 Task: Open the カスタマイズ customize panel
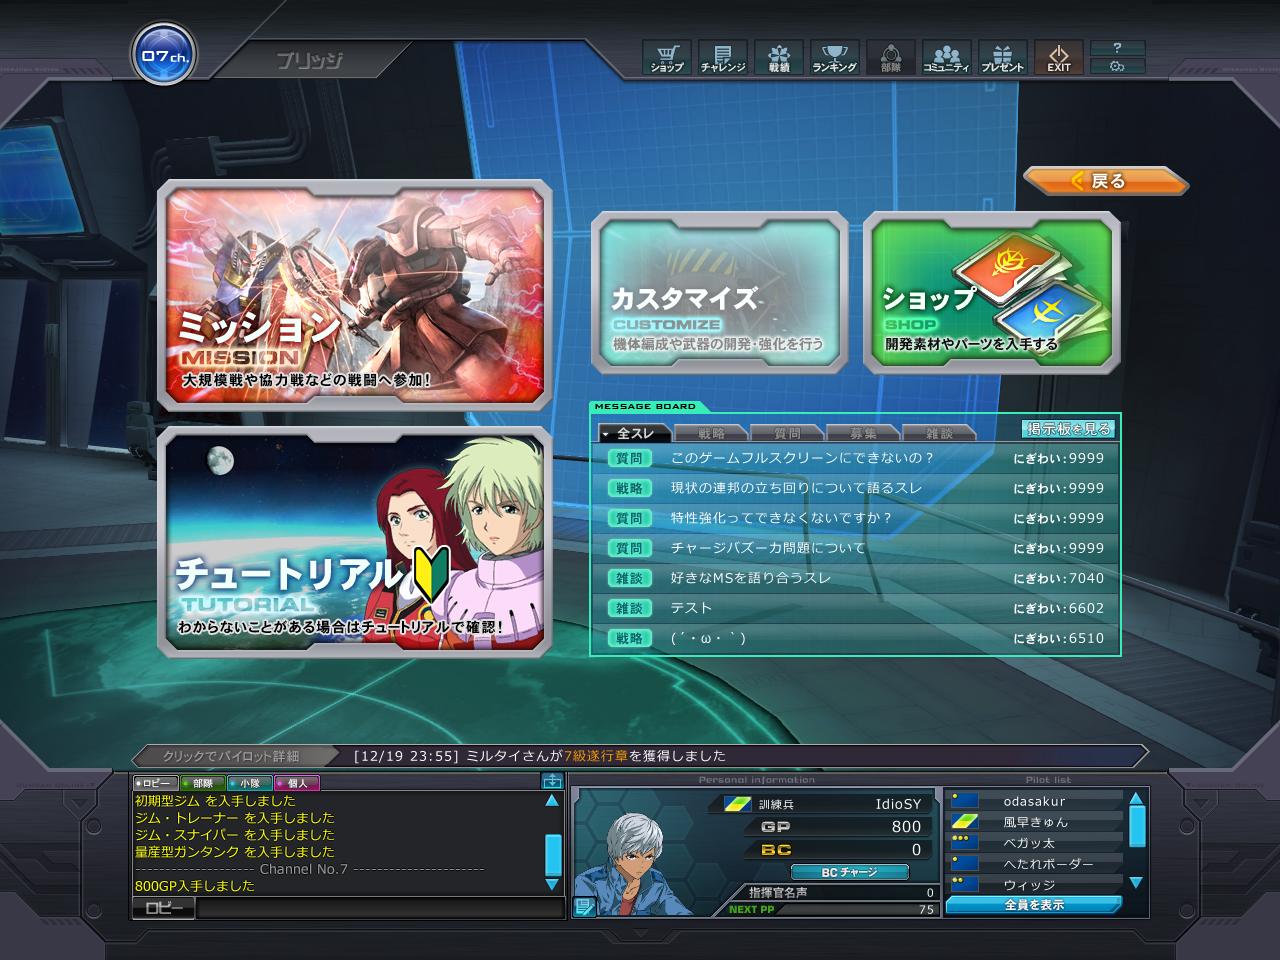tap(720, 293)
